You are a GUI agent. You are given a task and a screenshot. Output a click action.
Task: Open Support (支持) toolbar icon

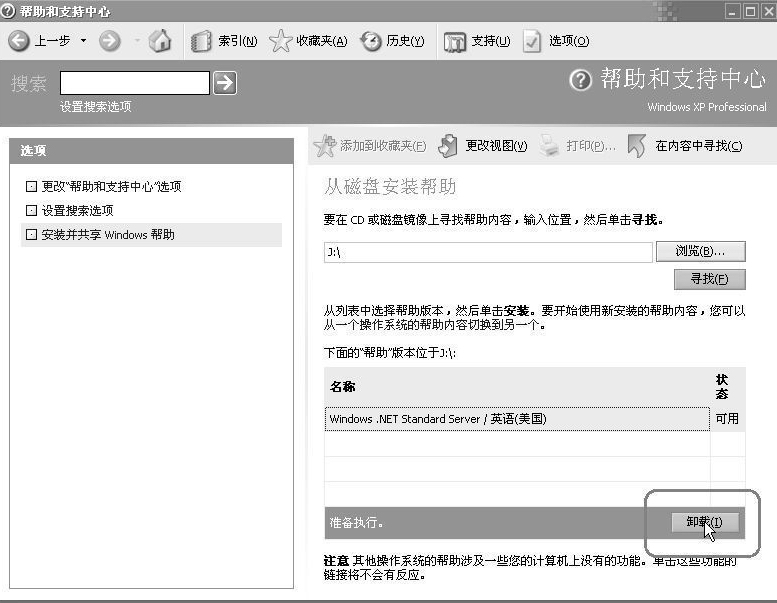pos(455,41)
